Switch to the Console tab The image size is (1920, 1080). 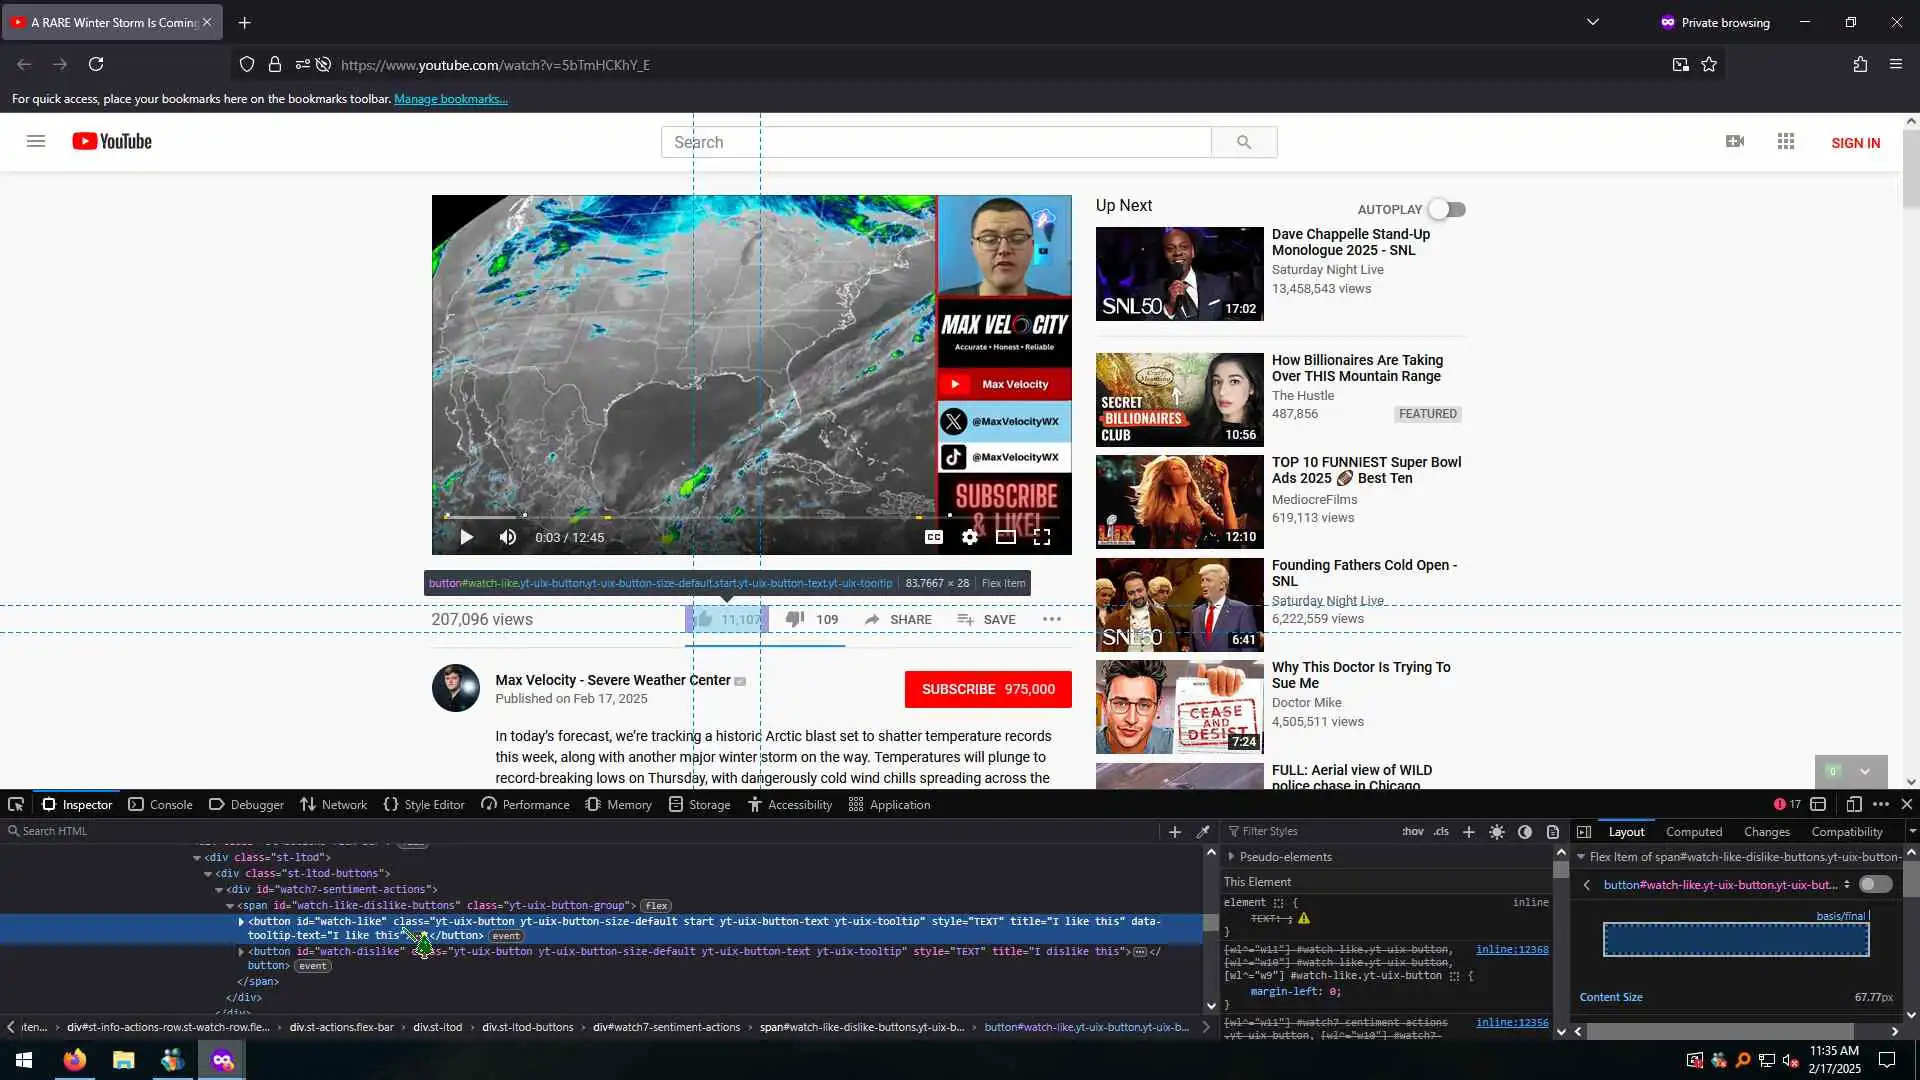tap(160, 805)
